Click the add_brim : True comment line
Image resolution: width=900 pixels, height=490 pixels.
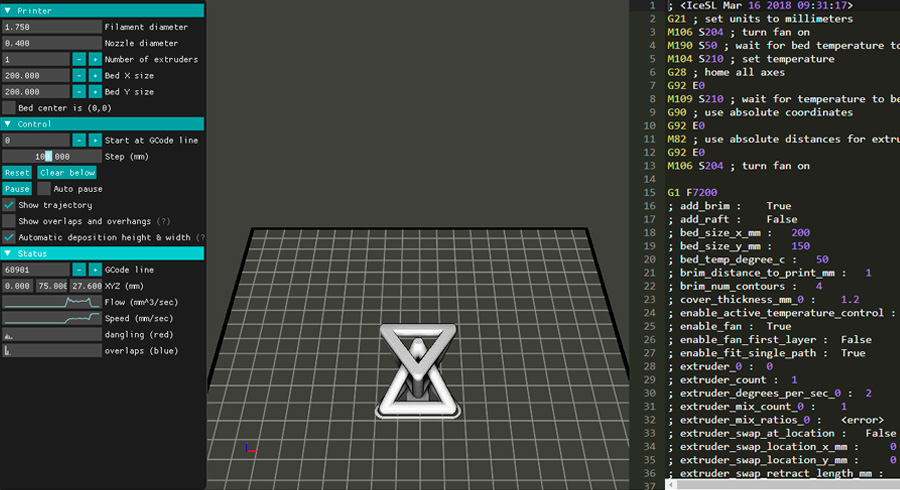pyautogui.click(x=730, y=205)
